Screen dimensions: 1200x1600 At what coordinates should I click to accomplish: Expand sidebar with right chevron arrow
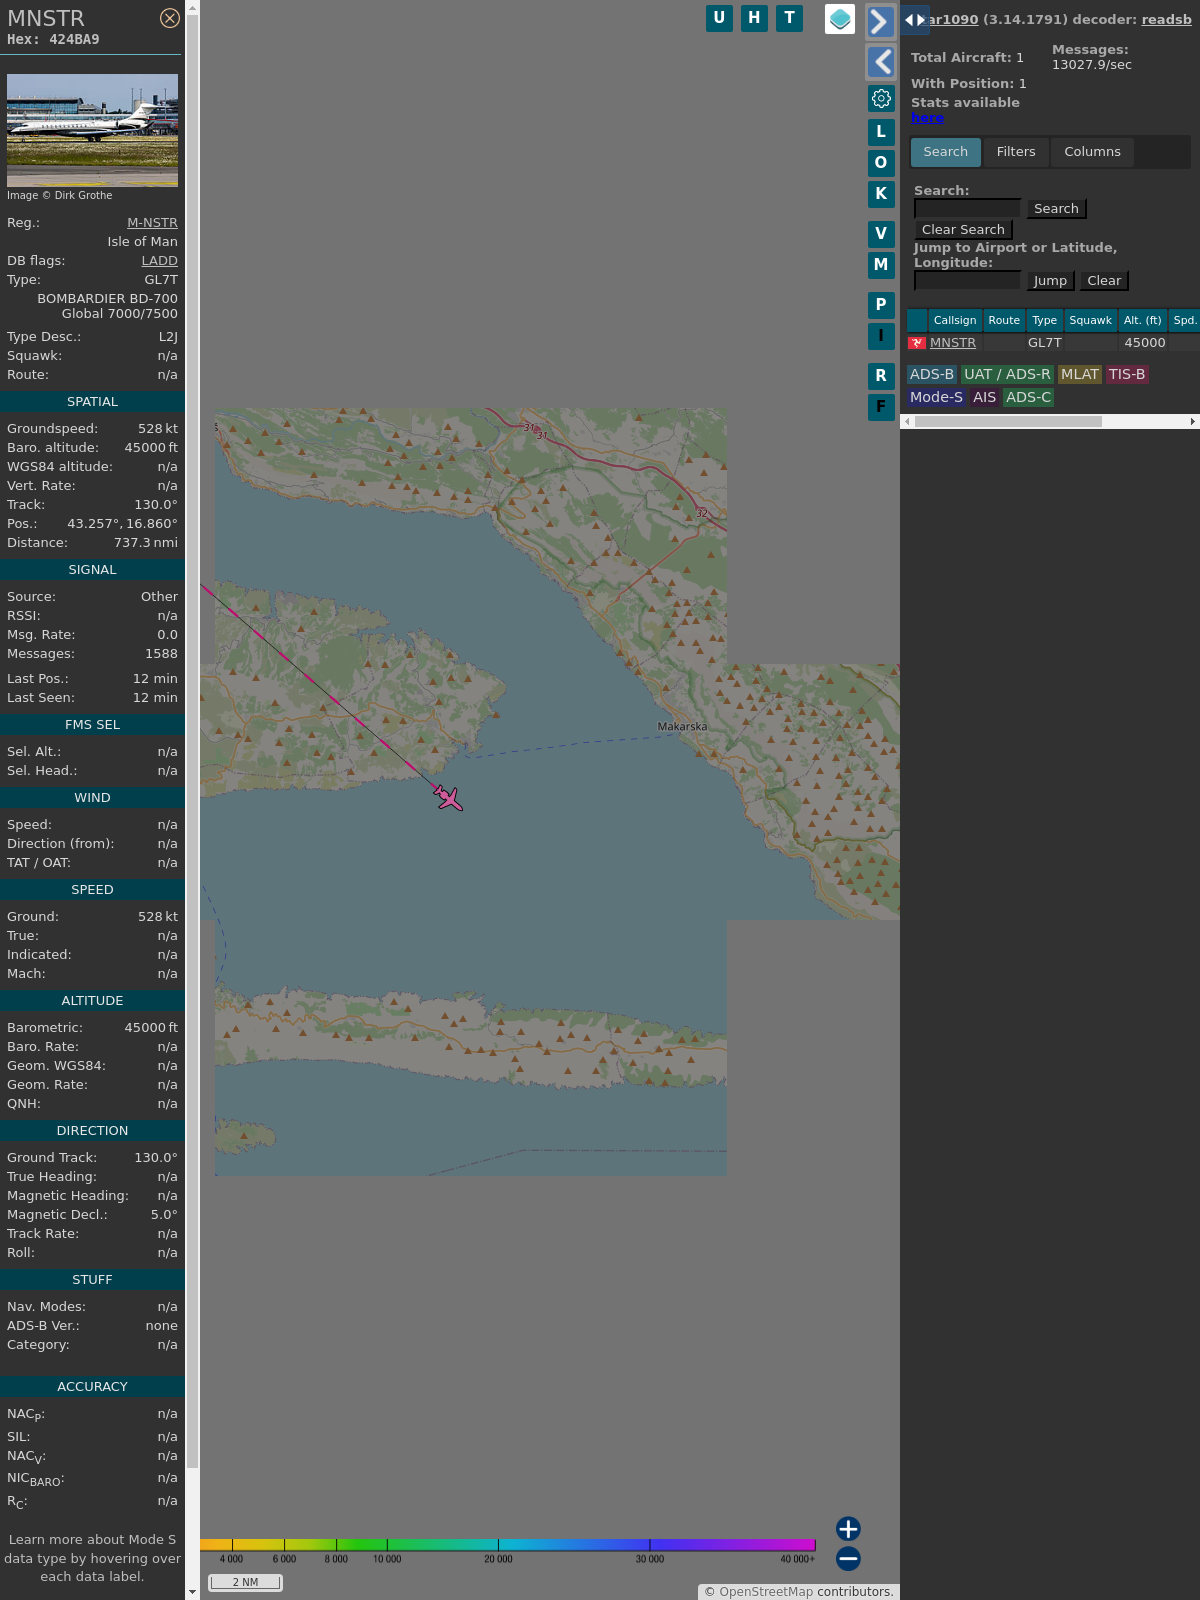880,22
